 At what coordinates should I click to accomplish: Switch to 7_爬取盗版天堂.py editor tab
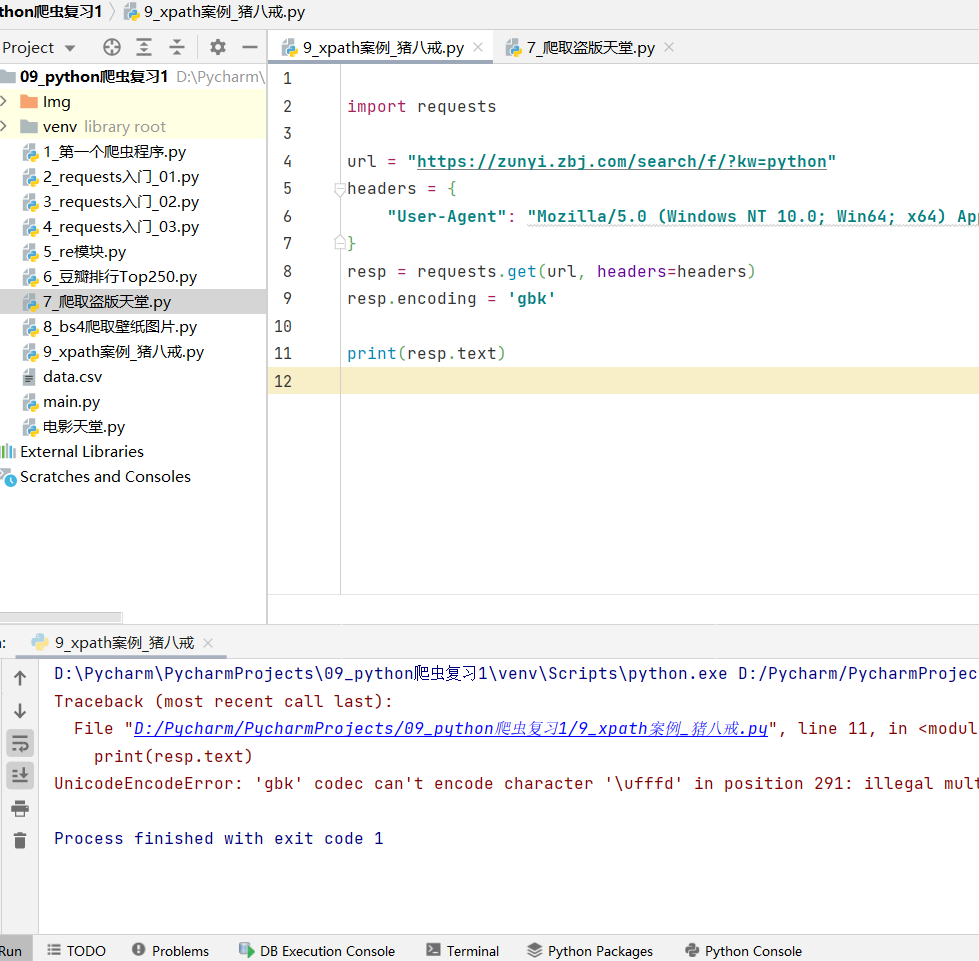coord(590,47)
